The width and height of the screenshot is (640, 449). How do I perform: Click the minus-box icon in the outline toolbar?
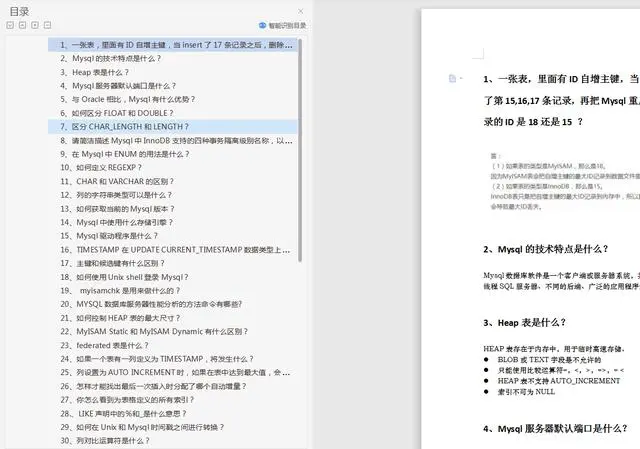tap(47, 25)
